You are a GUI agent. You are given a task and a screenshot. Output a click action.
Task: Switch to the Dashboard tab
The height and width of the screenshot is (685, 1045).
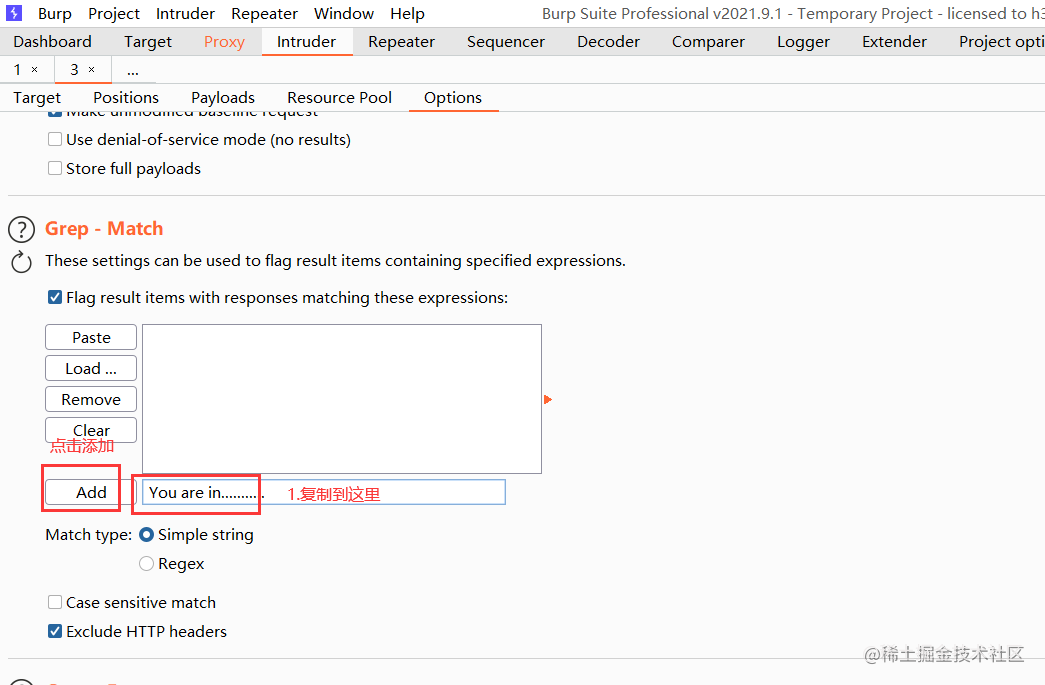53,42
